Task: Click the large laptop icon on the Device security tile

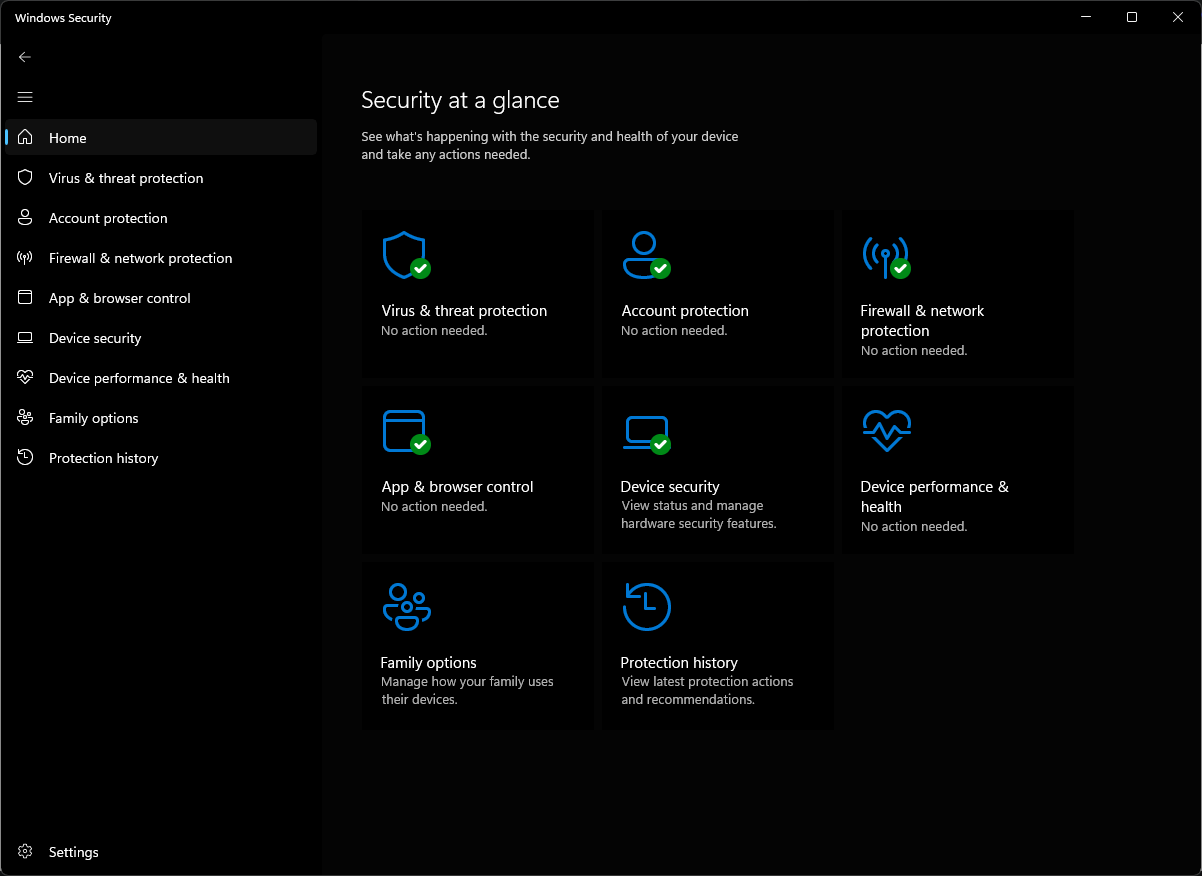Action: 645,434
